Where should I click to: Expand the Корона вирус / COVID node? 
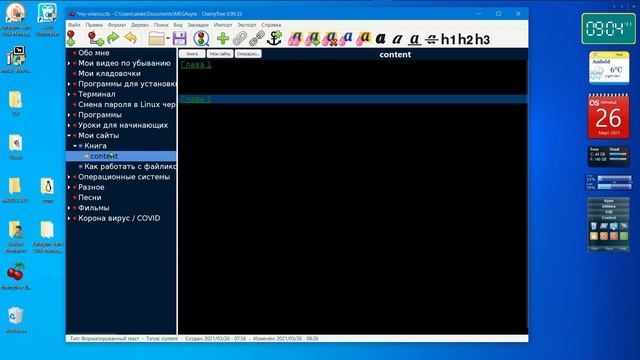(x=69, y=218)
